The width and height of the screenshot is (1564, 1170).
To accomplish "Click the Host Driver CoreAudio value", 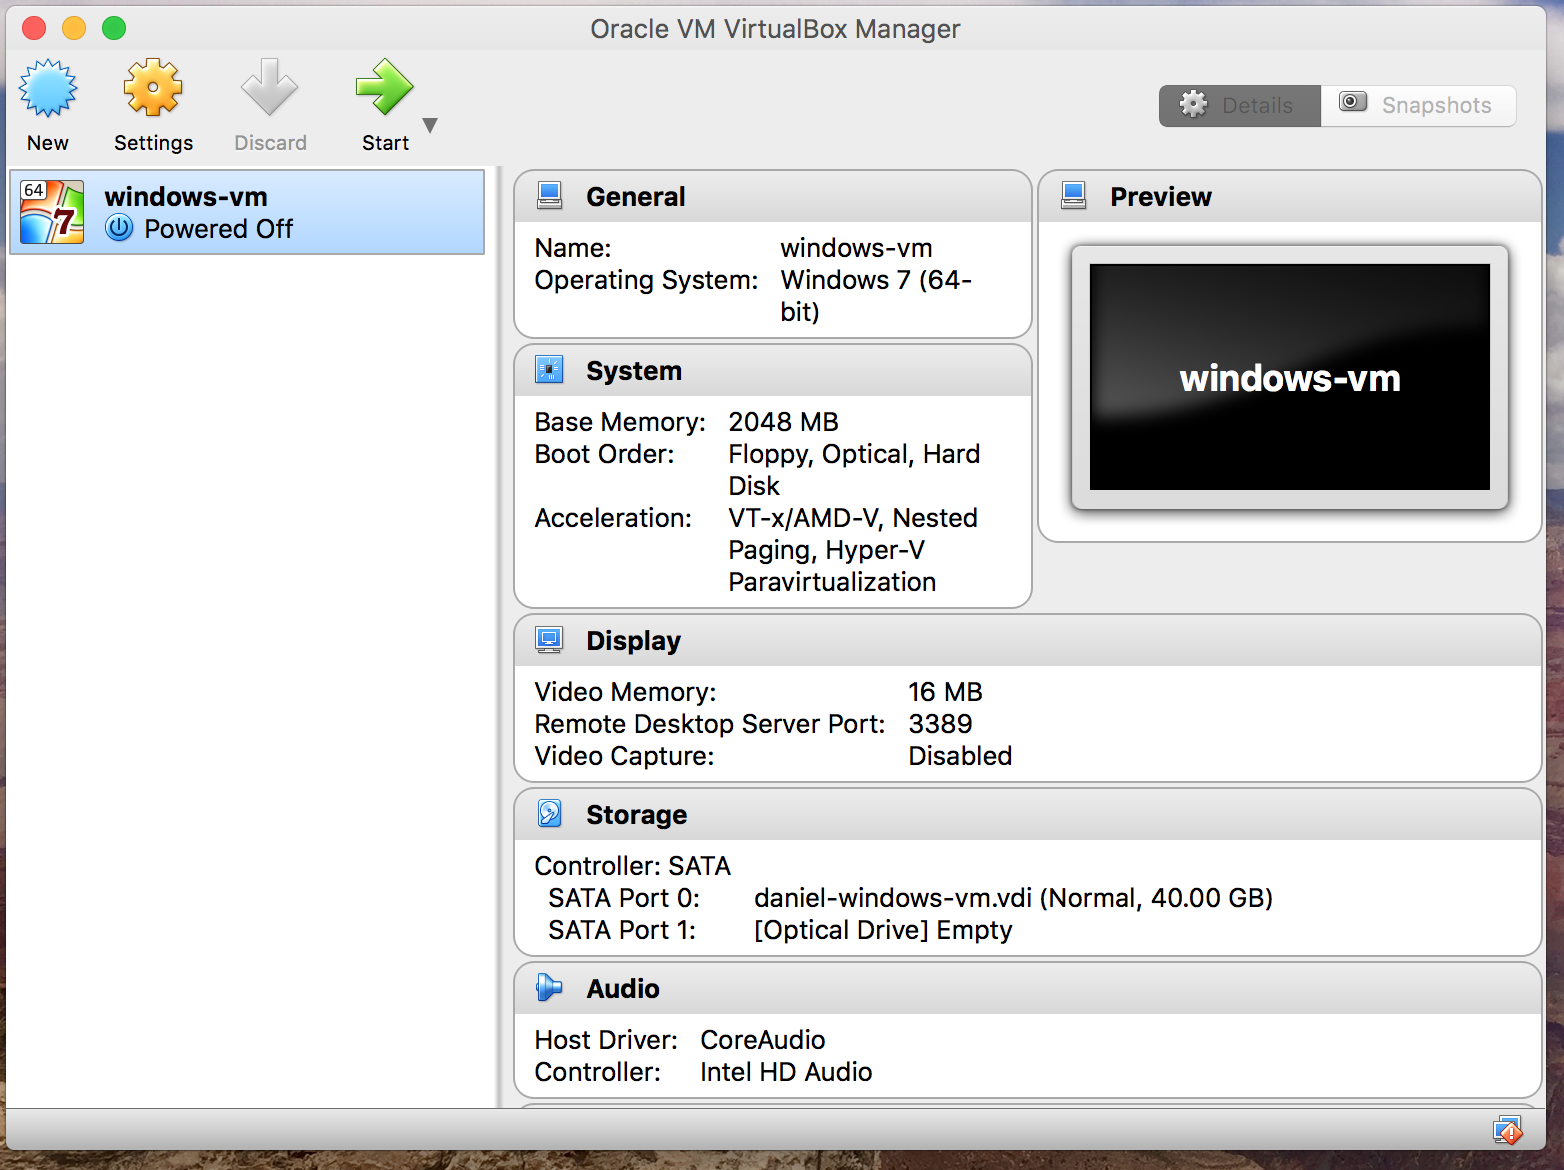I will [x=763, y=1040].
